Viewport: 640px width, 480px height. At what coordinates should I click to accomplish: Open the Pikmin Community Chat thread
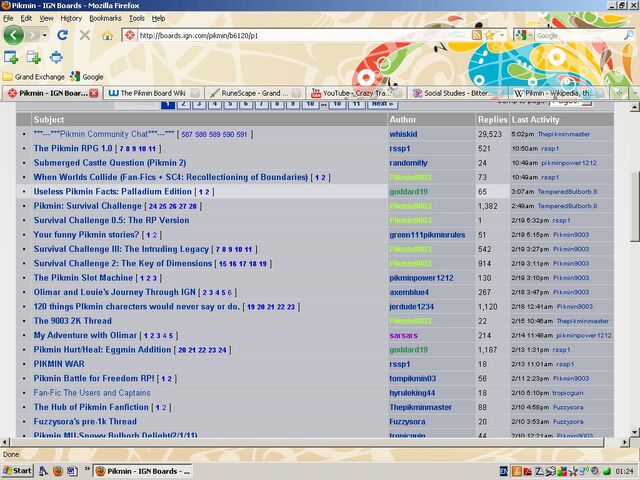pos(104,134)
